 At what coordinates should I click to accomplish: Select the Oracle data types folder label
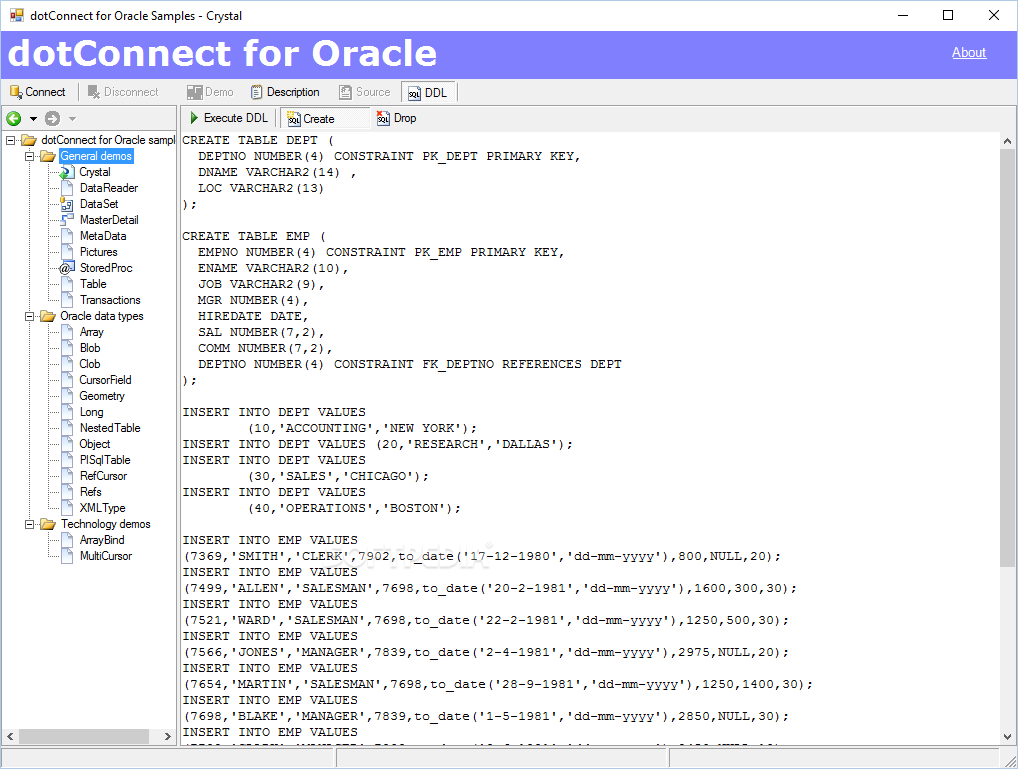pyautogui.click(x=102, y=316)
